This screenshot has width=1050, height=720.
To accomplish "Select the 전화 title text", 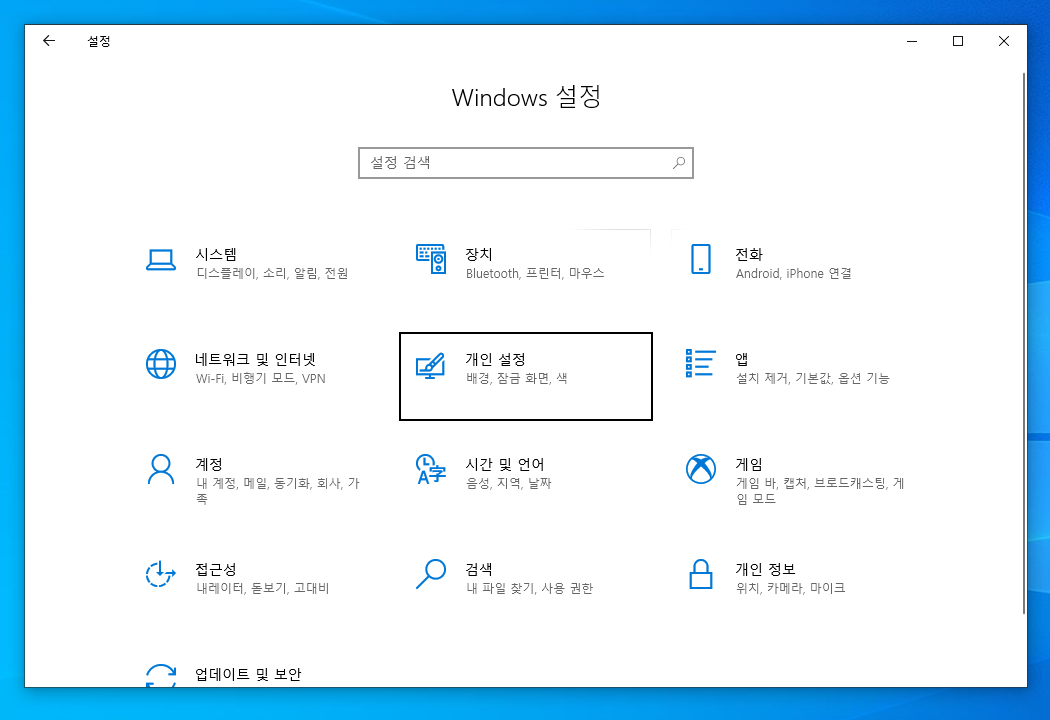I will (x=749, y=255).
